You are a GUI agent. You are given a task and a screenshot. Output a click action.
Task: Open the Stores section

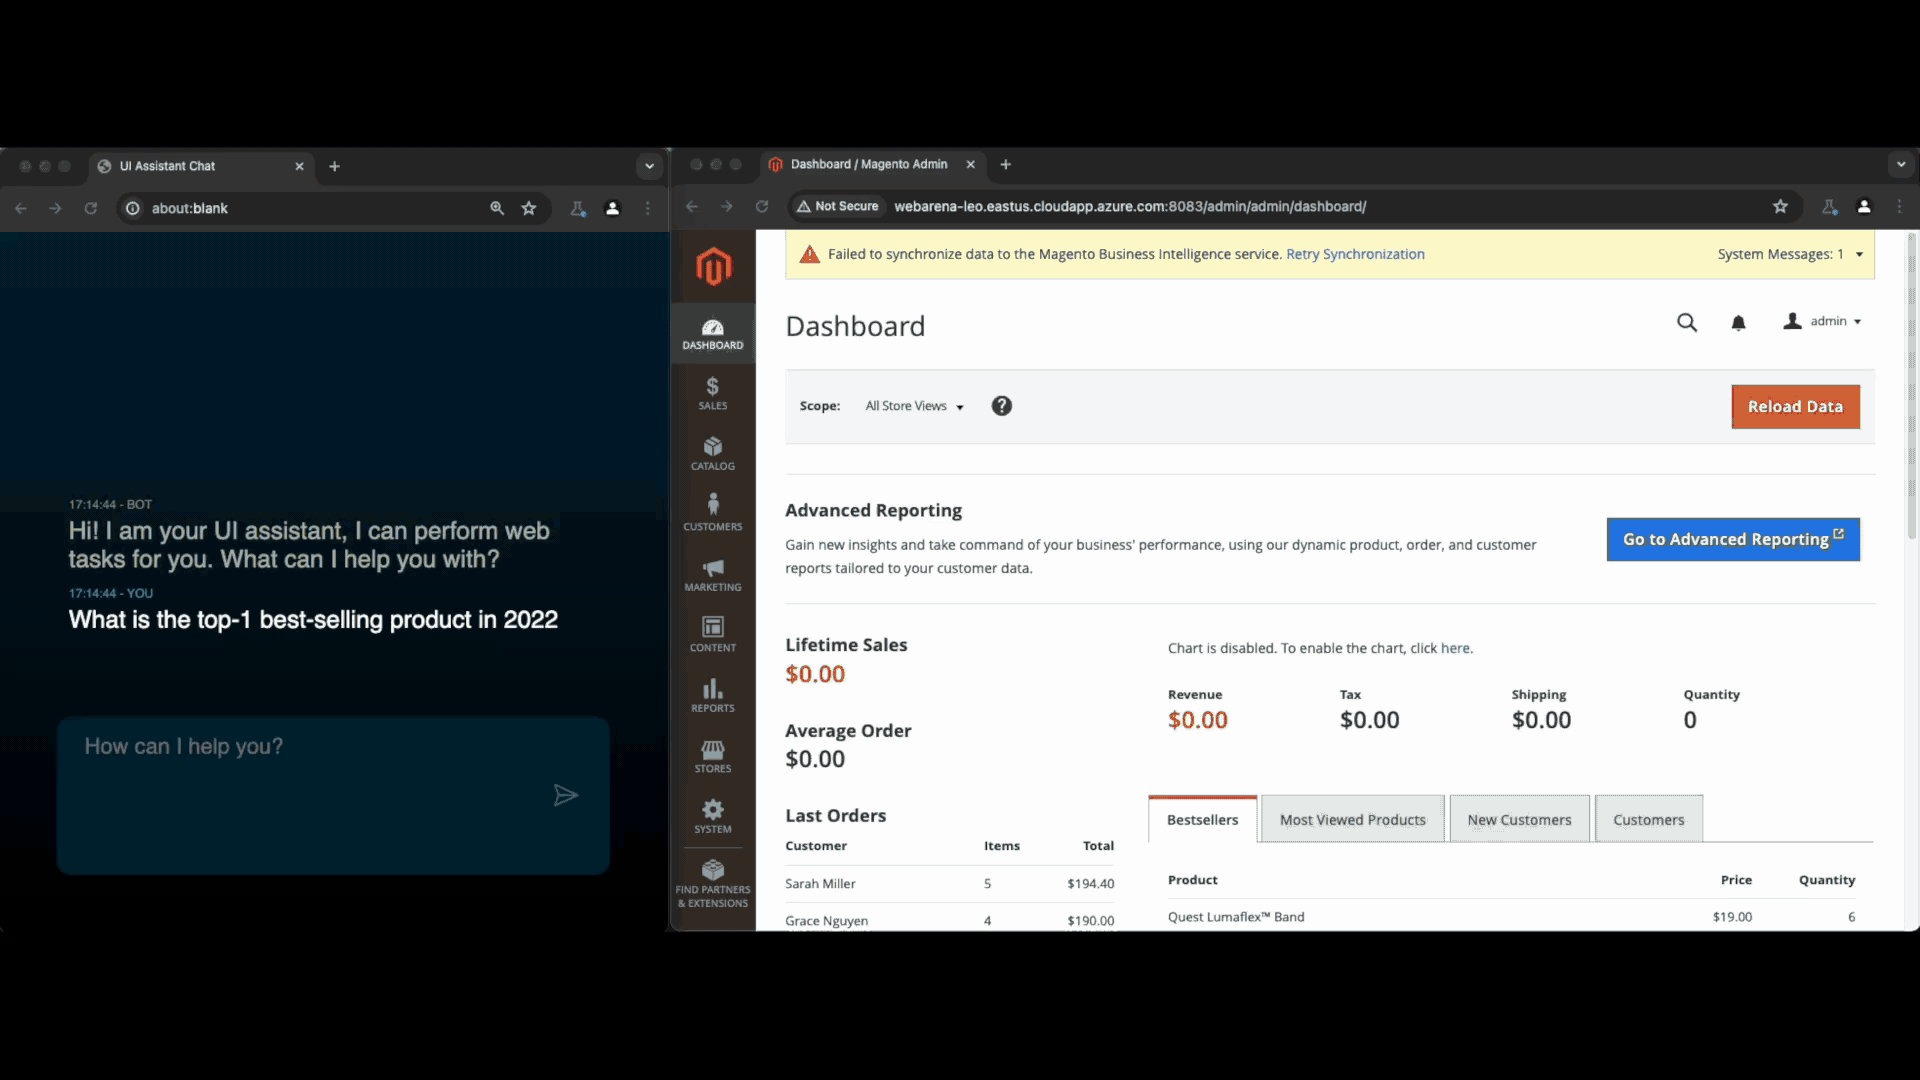click(x=712, y=756)
